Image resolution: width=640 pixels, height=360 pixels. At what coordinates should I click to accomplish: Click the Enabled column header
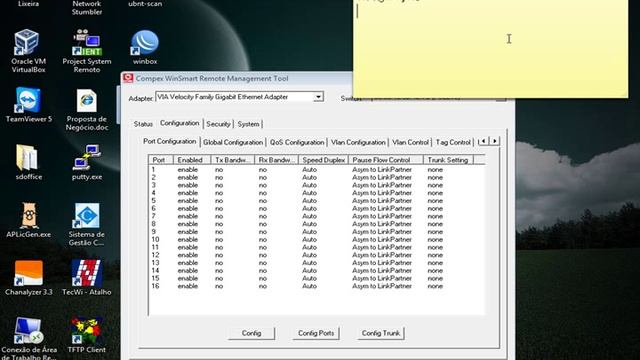point(192,160)
